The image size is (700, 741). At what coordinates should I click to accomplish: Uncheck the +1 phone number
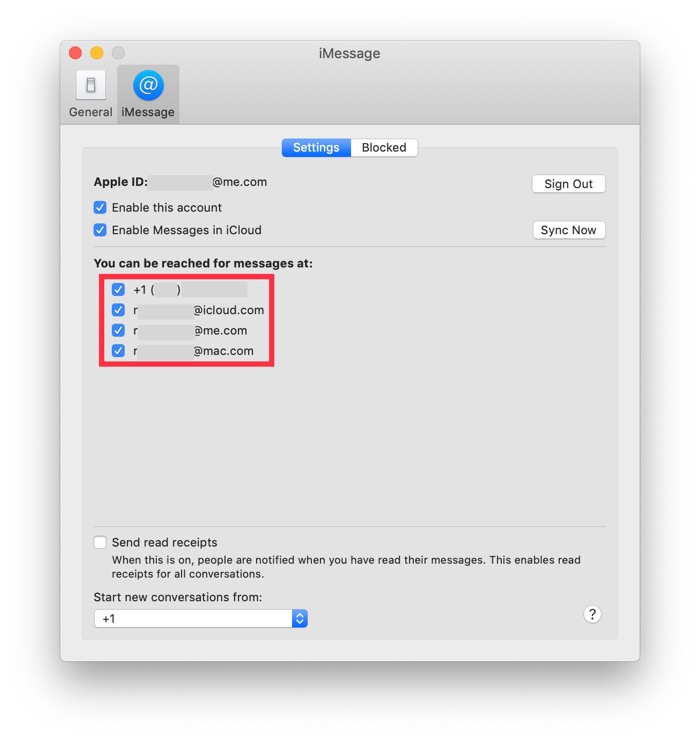(x=118, y=290)
